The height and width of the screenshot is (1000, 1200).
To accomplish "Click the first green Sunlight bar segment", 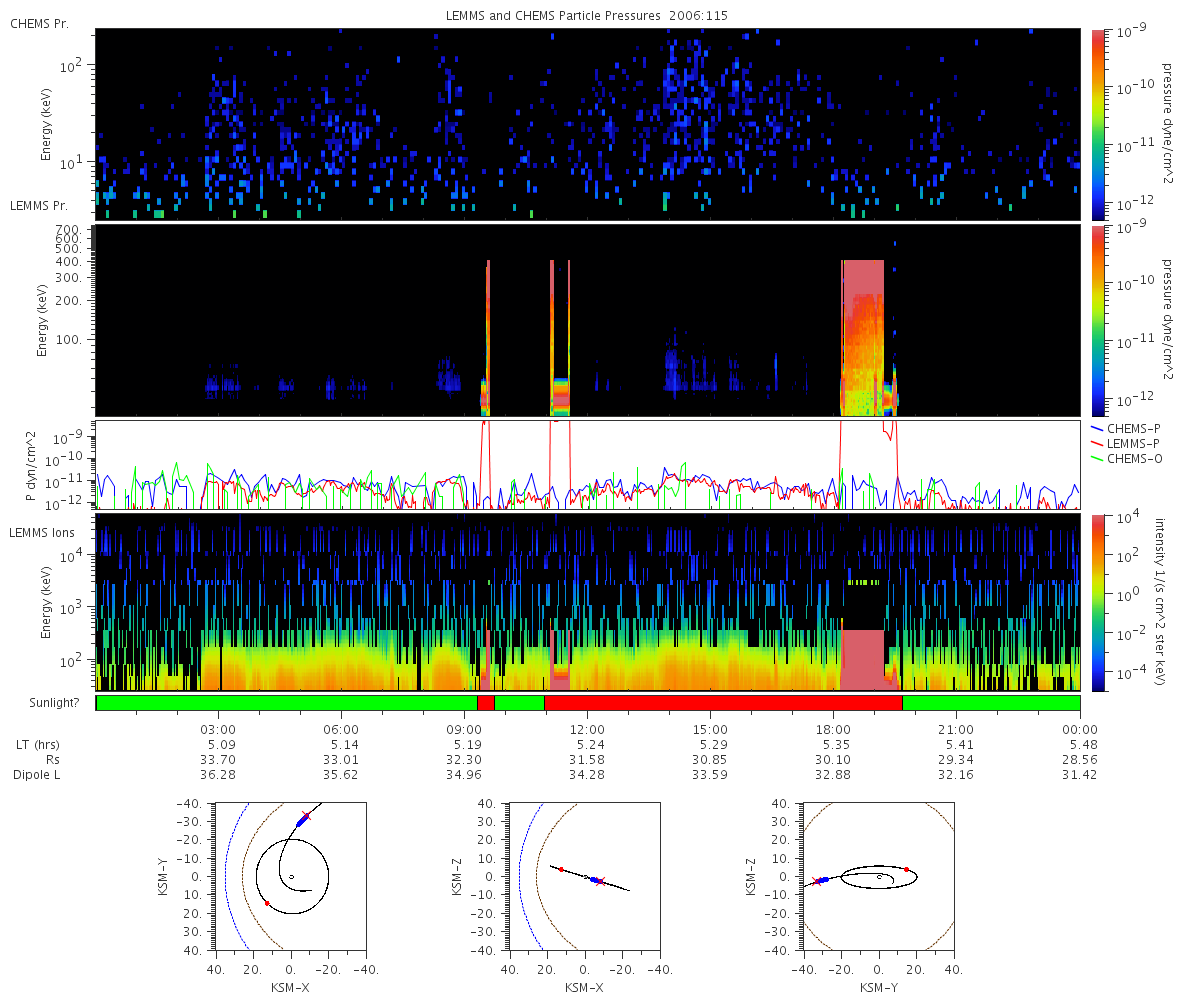I will coord(287,703).
